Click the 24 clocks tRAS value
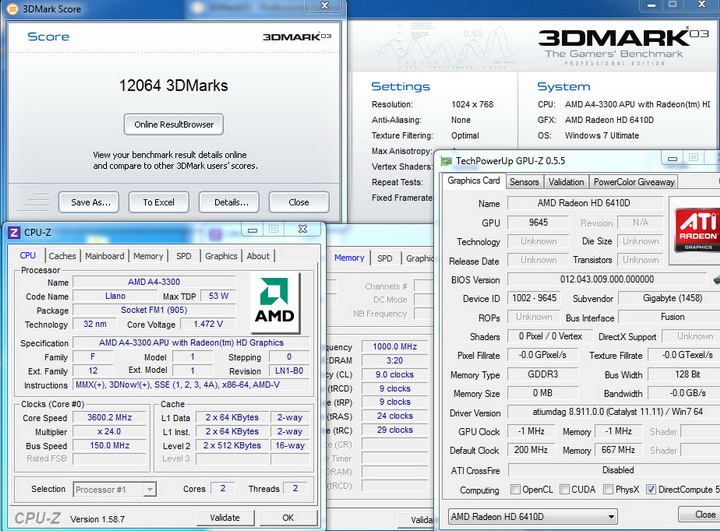 tap(395, 416)
